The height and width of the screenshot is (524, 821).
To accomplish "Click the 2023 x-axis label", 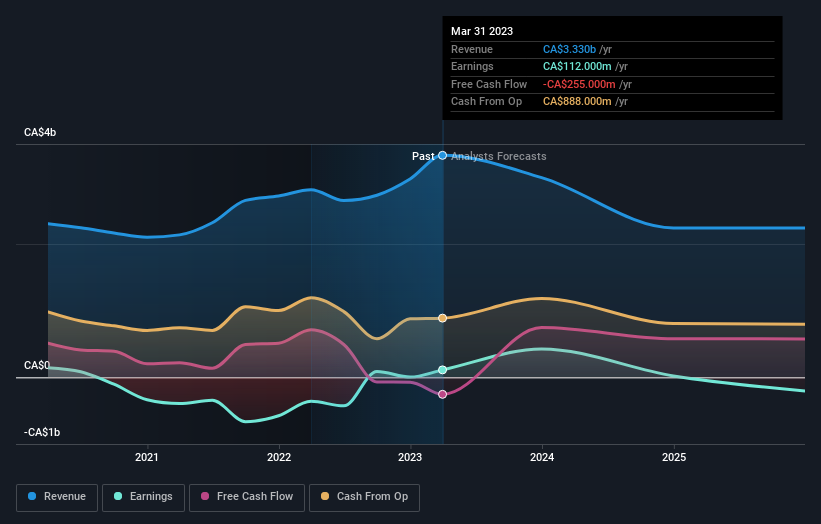I will [x=410, y=458].
